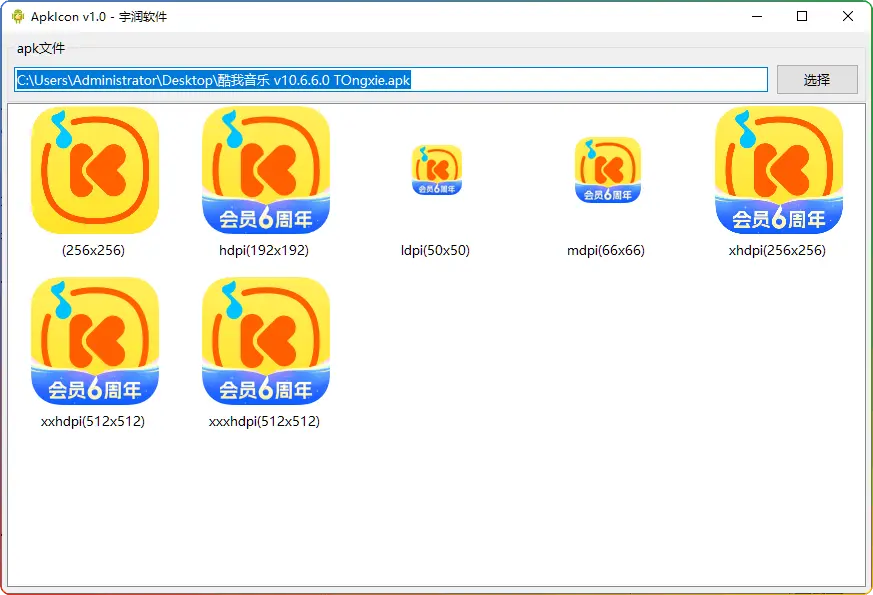Click the apk文件 group label
Image resolution: width=873 pixels, height=595 pixels.
(x=41, y=48)
